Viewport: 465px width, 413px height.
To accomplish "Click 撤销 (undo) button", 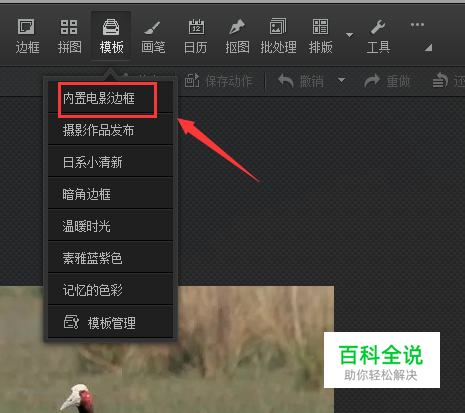I will tap(301, 81).
